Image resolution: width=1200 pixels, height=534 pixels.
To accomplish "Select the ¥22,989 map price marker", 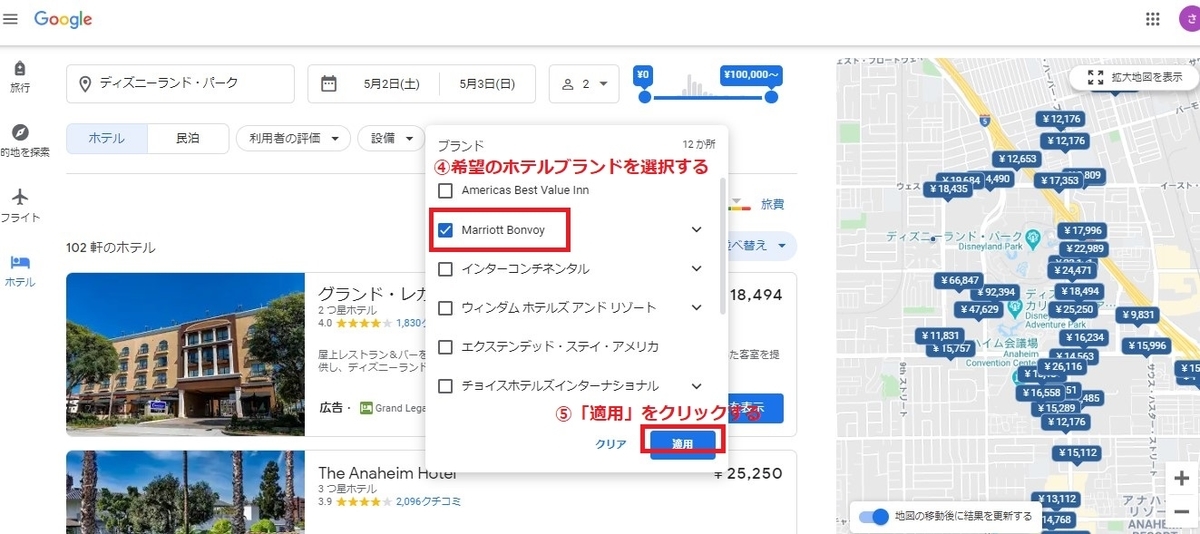I will coord(1084,248).
